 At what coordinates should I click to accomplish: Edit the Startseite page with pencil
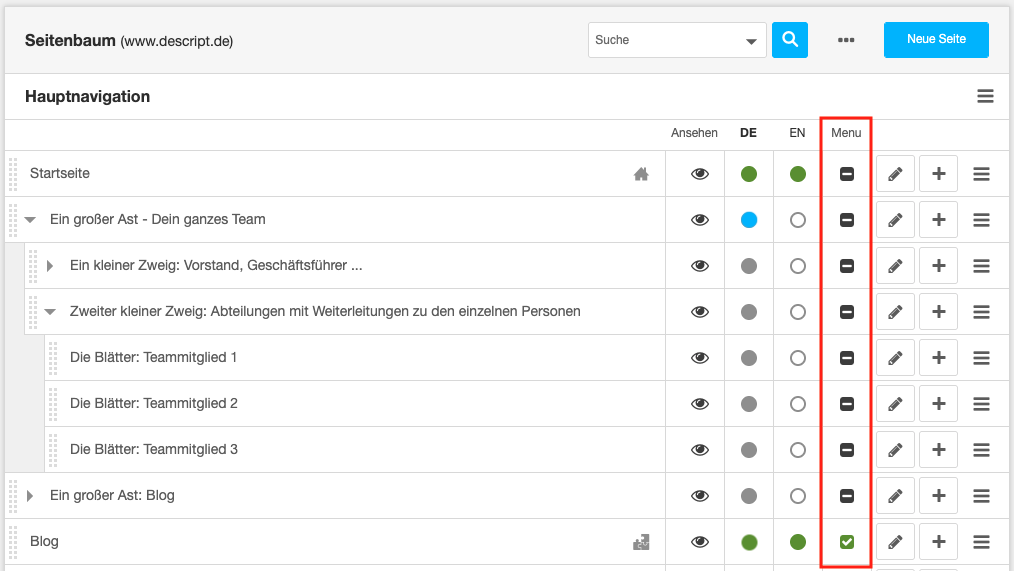point(895,174)
